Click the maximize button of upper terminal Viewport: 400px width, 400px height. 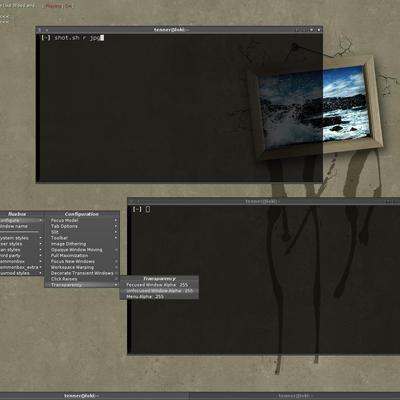312,30
